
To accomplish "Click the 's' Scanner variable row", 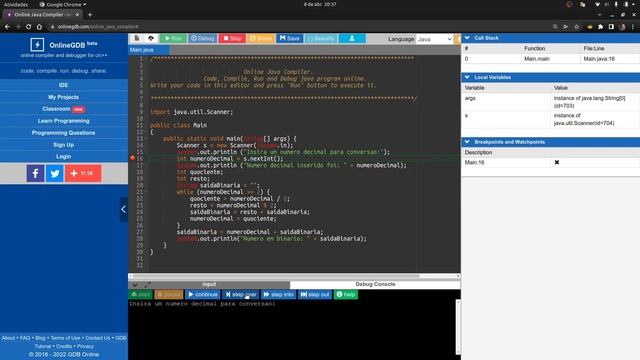I will pyautogui.click(x=551, y=119).
